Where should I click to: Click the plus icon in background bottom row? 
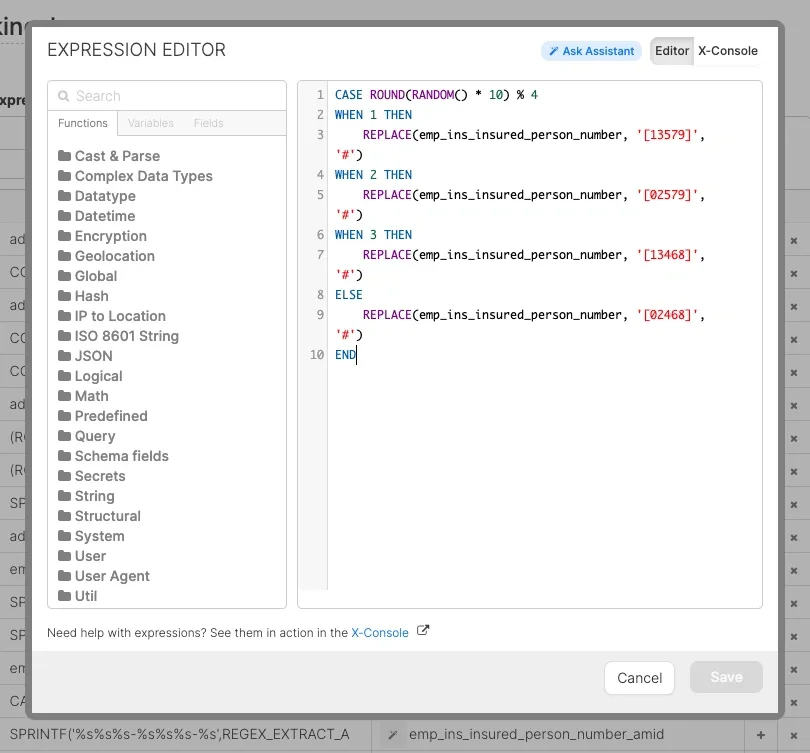coord(760,735)
